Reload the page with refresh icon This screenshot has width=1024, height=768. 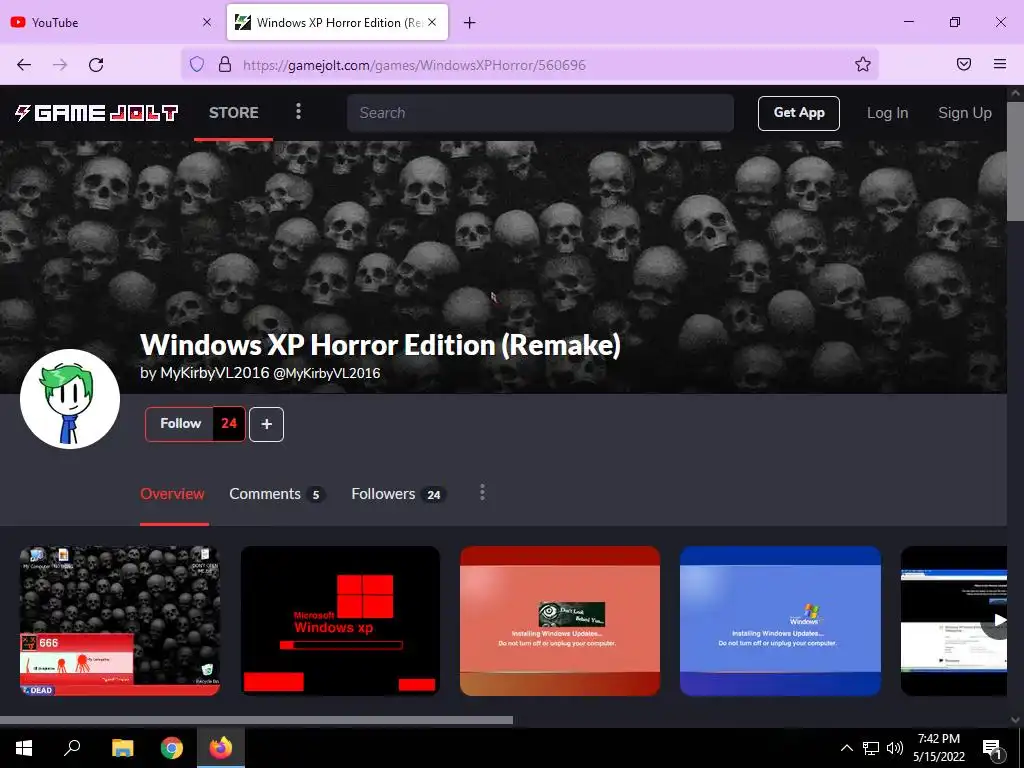[96, 65]
